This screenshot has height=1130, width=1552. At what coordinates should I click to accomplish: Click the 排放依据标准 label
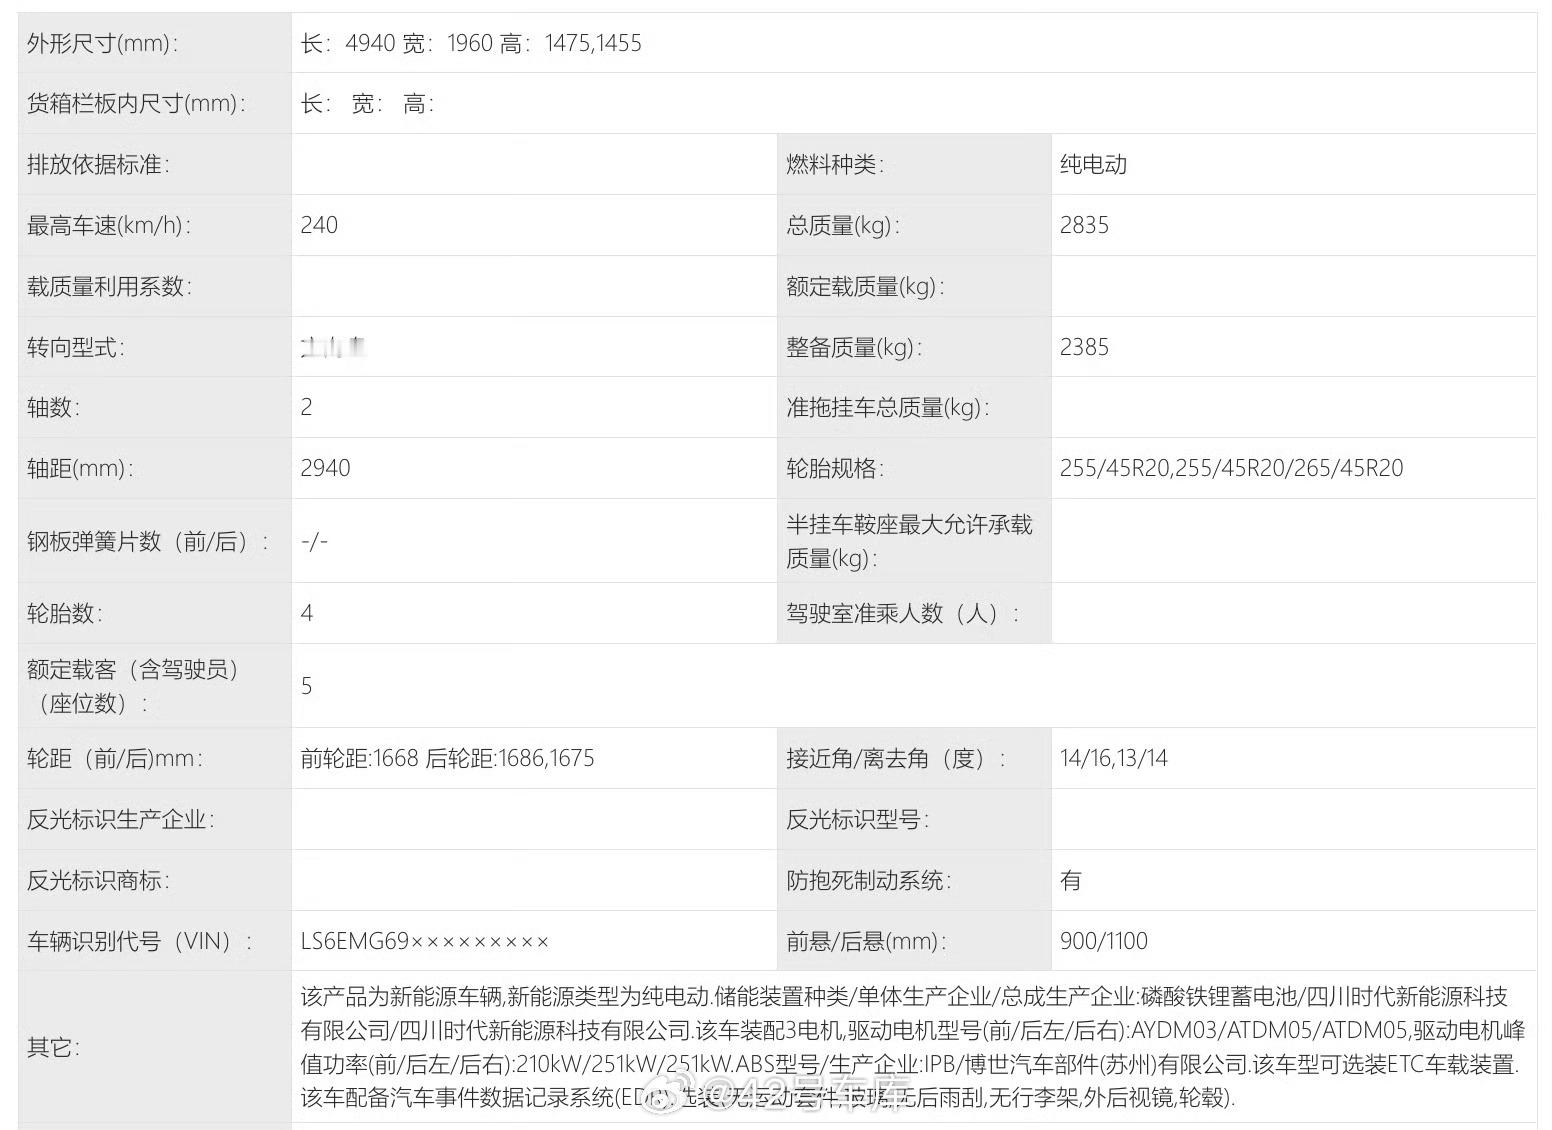[x=98, y=165]
